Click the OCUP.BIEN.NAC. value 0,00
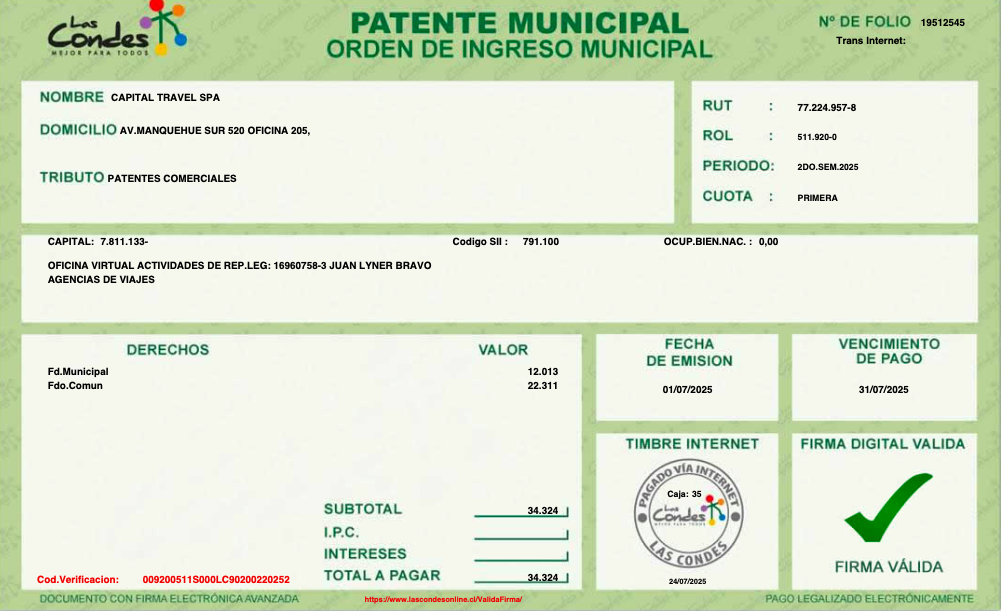Screen dimensions: 1001x611 click(x=768, y=242)
